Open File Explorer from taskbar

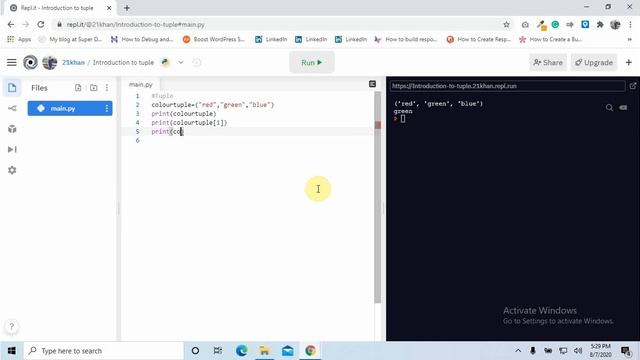(264, 351)
